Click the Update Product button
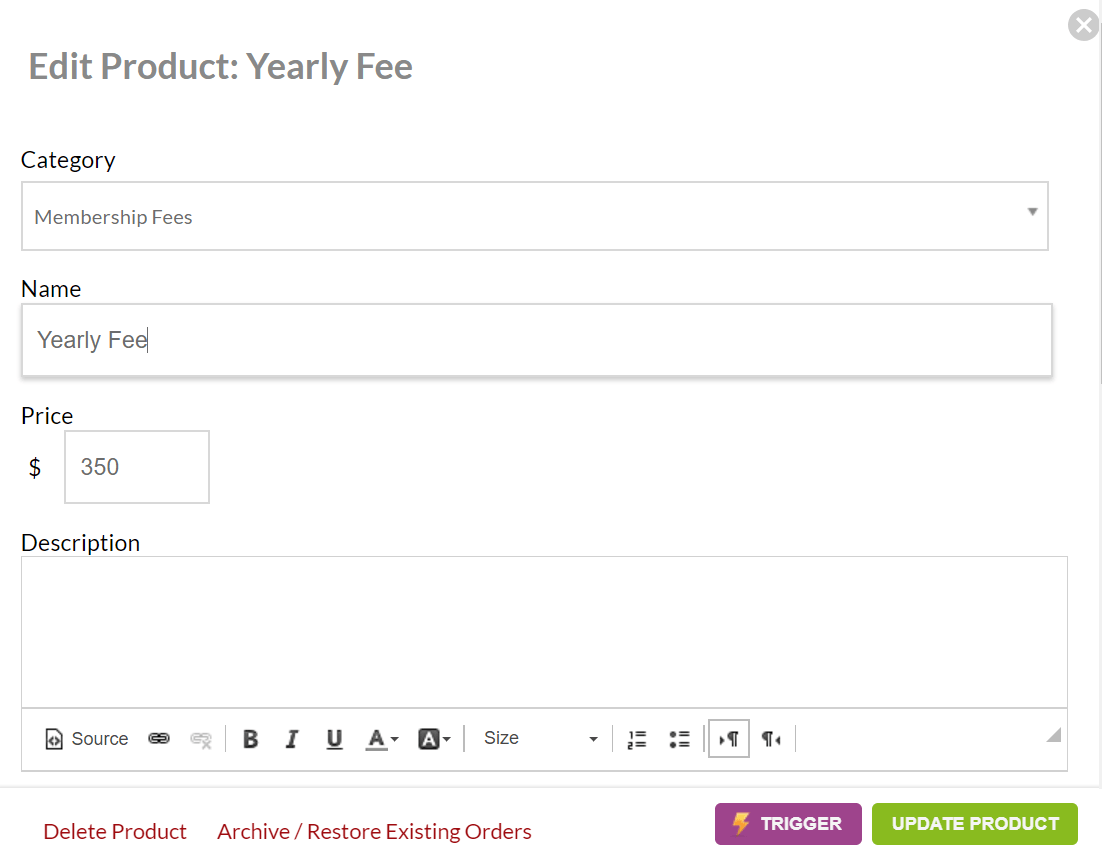 974,824
